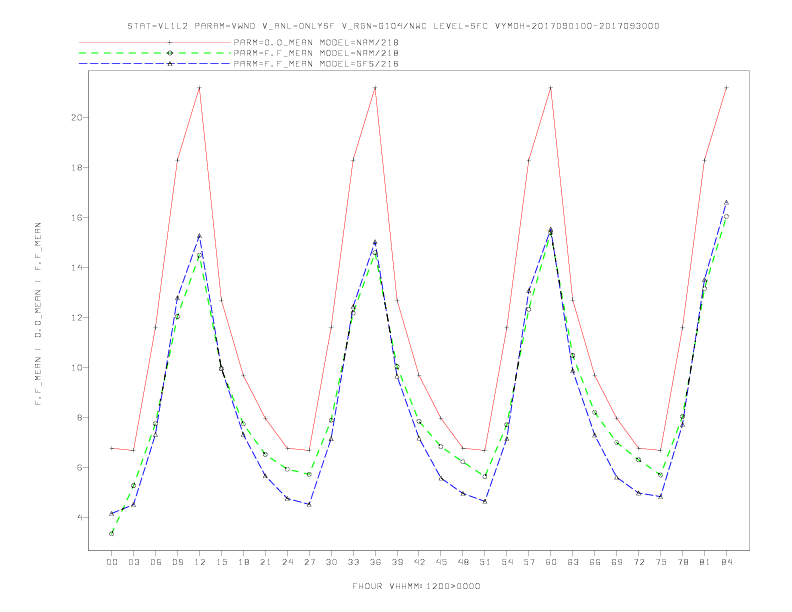Image resolution: width=792 pixels, height=612 pixels.
Task: Click x-axis tick label 78
Action: pos(682,562)
